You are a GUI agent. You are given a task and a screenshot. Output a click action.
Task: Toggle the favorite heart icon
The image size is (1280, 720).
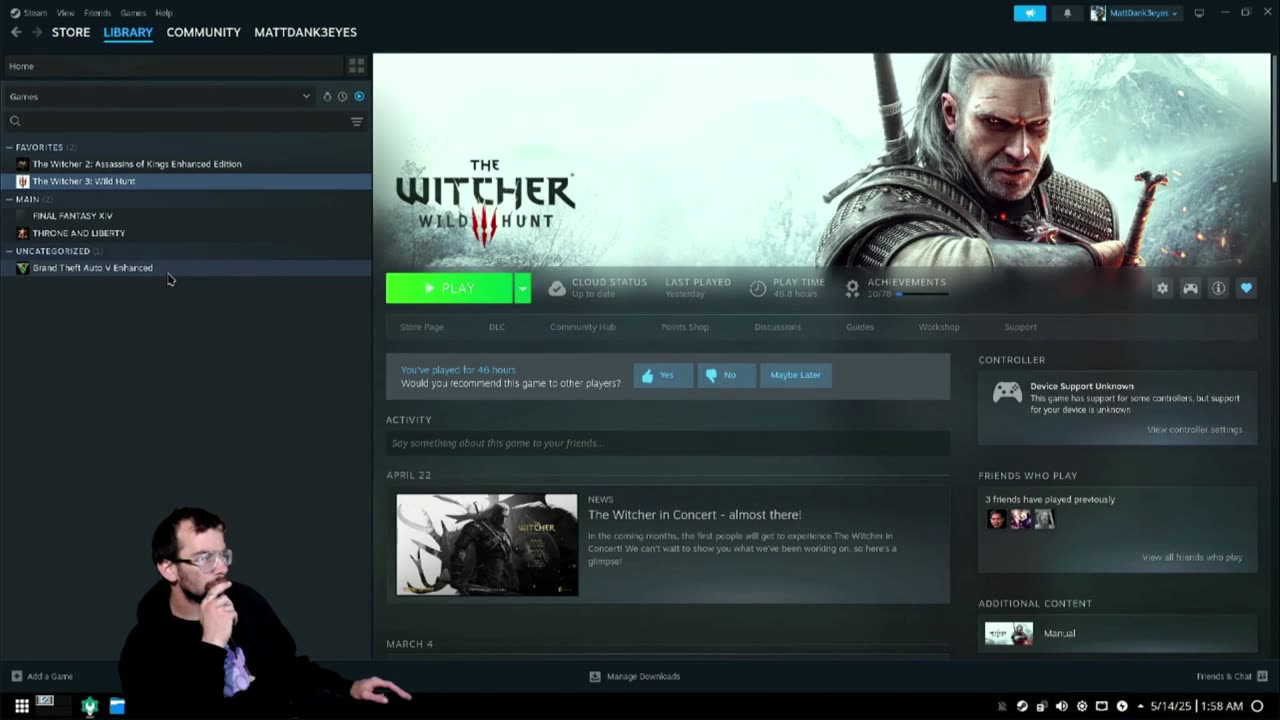tap(1246, 288)
